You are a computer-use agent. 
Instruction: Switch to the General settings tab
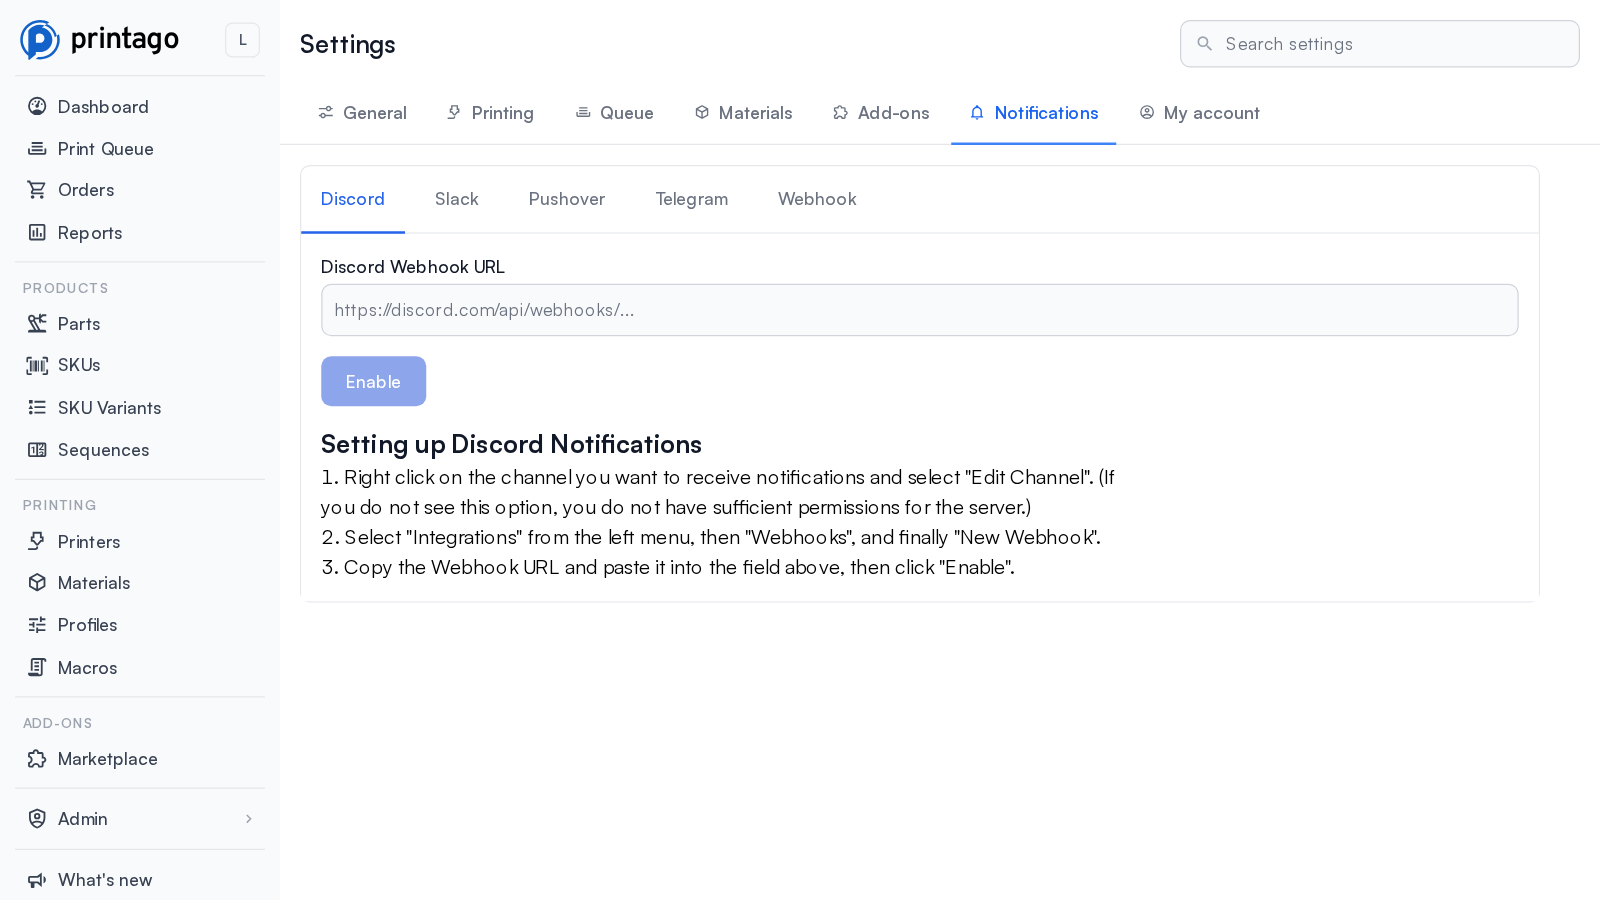point(362,113)
